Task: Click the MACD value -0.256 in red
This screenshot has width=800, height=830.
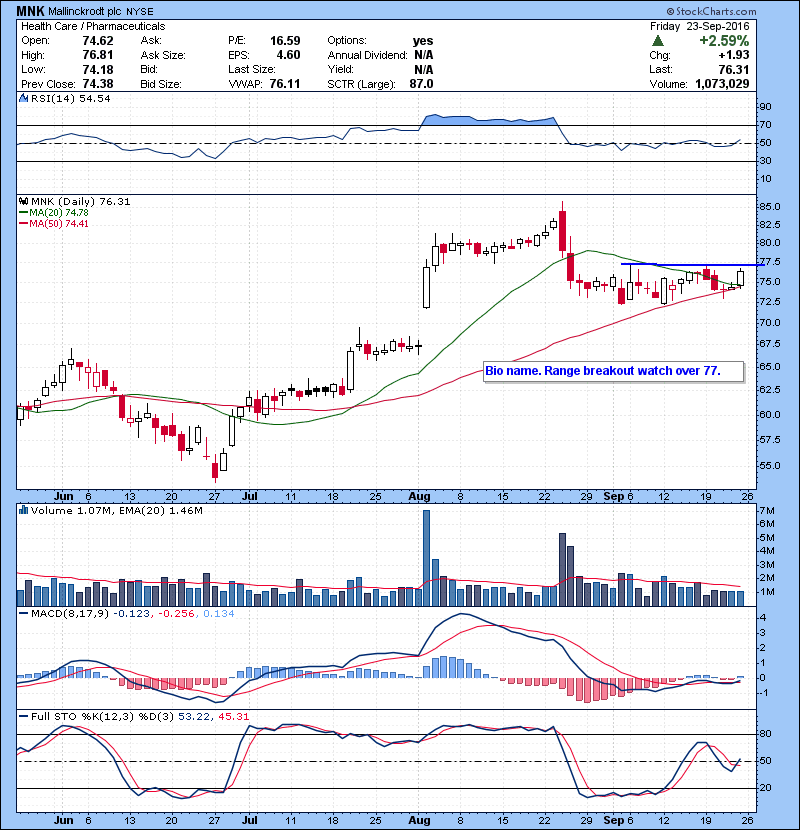Action: (174, 614)
